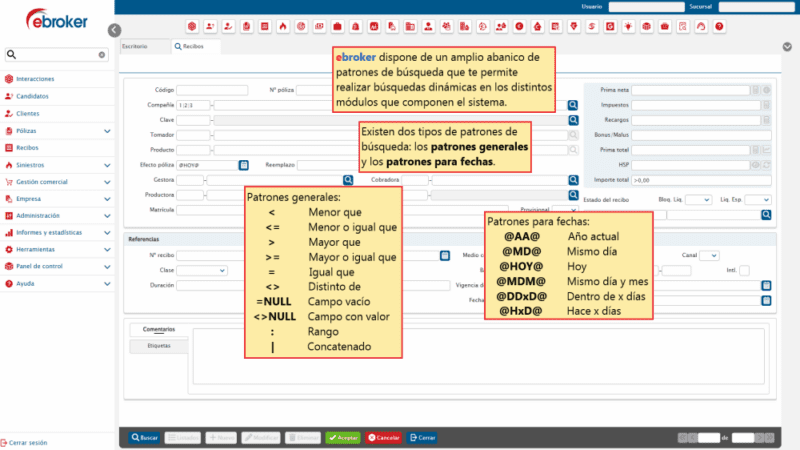Toggle the Intl. checkbox
Image resolution: width=800 pixels, height=450 pixels.
click(x=744, y=270)
